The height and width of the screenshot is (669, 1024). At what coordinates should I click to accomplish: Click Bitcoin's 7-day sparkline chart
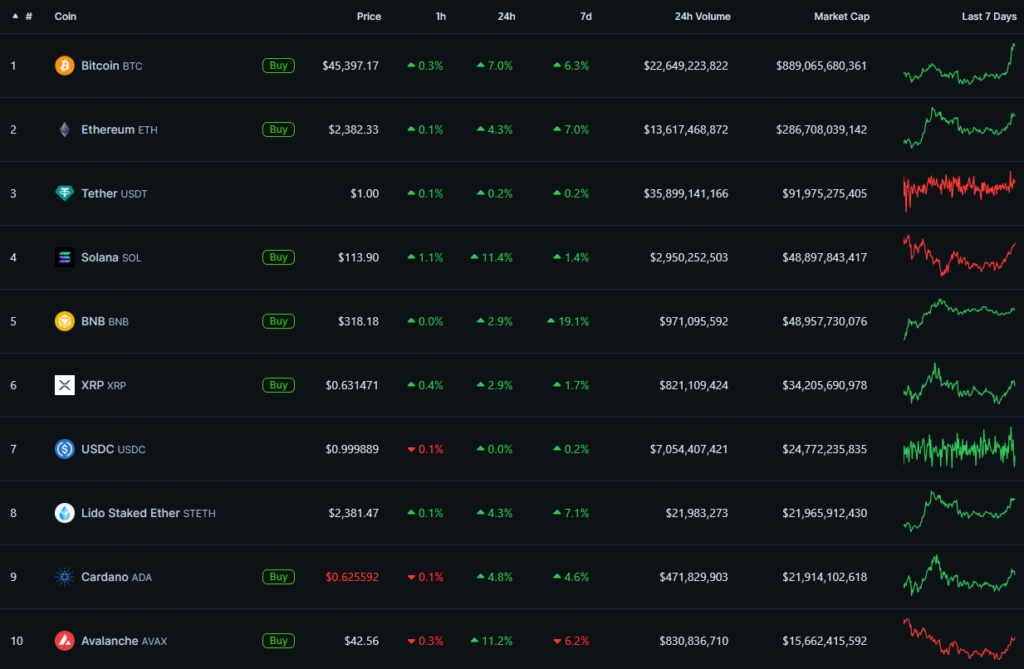point(958,65)
